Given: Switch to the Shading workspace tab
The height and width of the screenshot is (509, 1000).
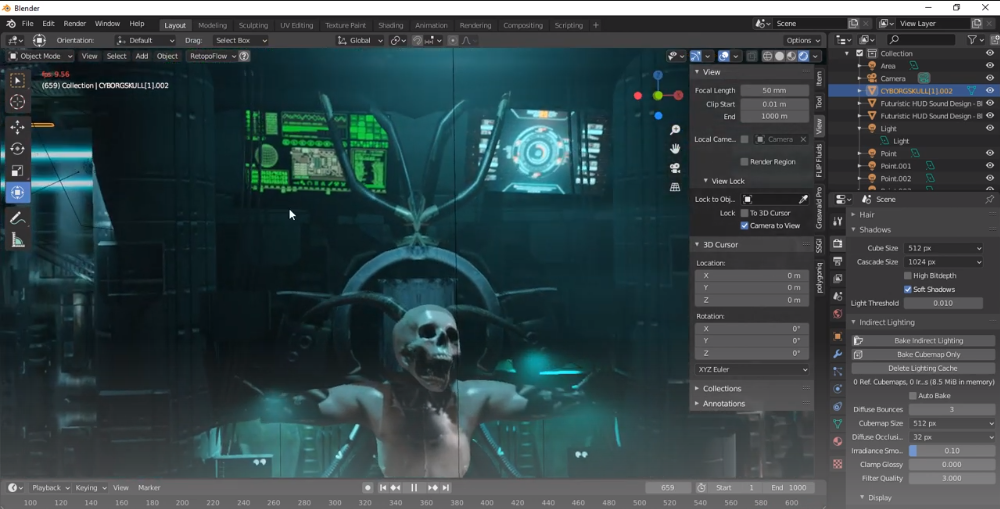Looking at the screenshot, I should click(x=390, y=26).
